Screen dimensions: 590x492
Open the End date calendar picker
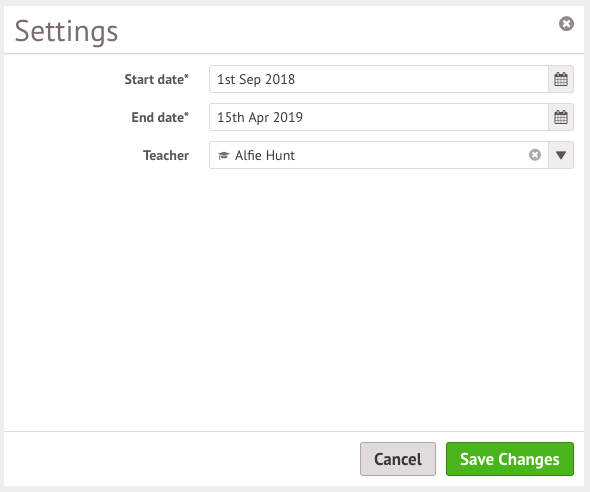pos(561,117)
